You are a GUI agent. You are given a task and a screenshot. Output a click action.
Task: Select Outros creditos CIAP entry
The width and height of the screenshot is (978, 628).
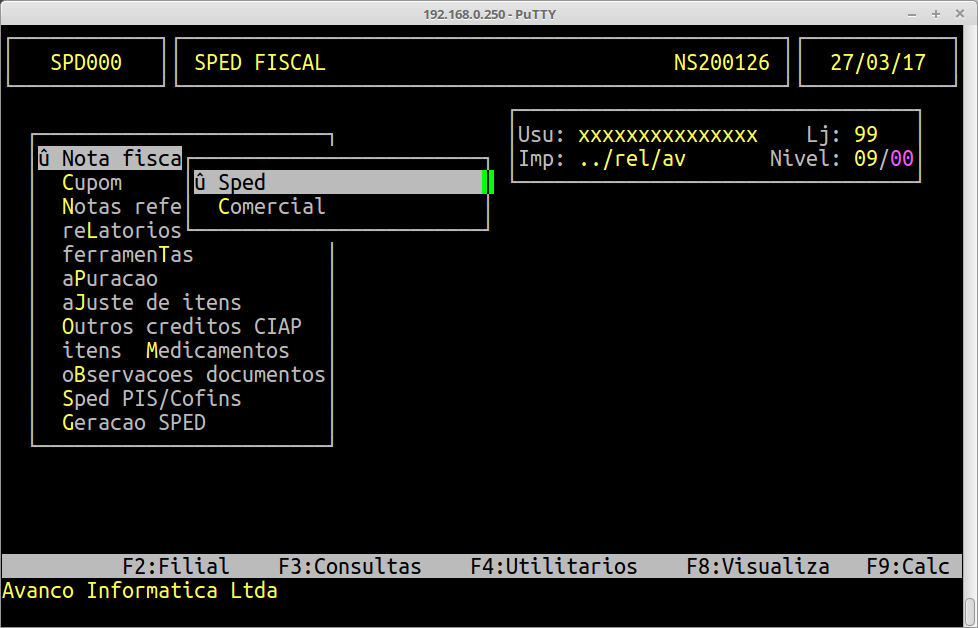pyautogui.click(x=181, y=327)
